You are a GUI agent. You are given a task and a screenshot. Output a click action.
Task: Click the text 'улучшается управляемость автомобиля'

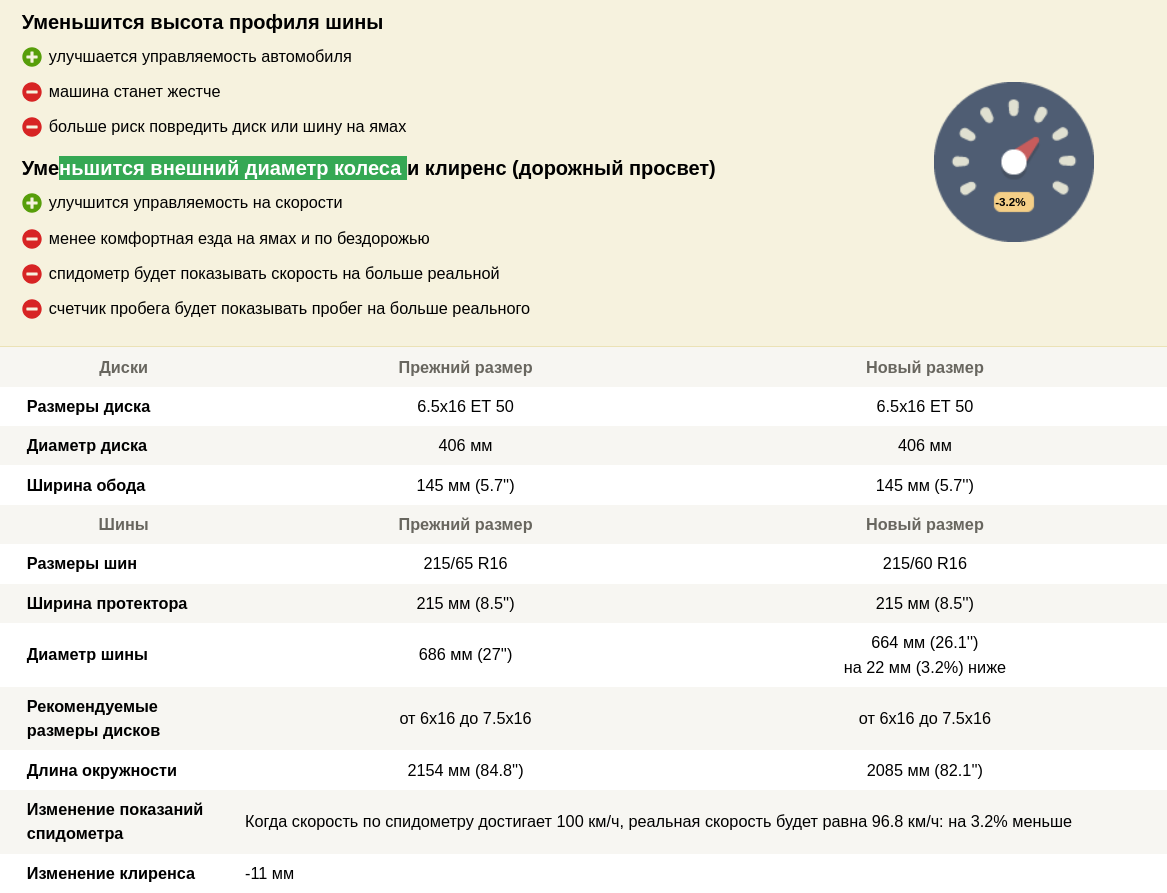(200, 57)
